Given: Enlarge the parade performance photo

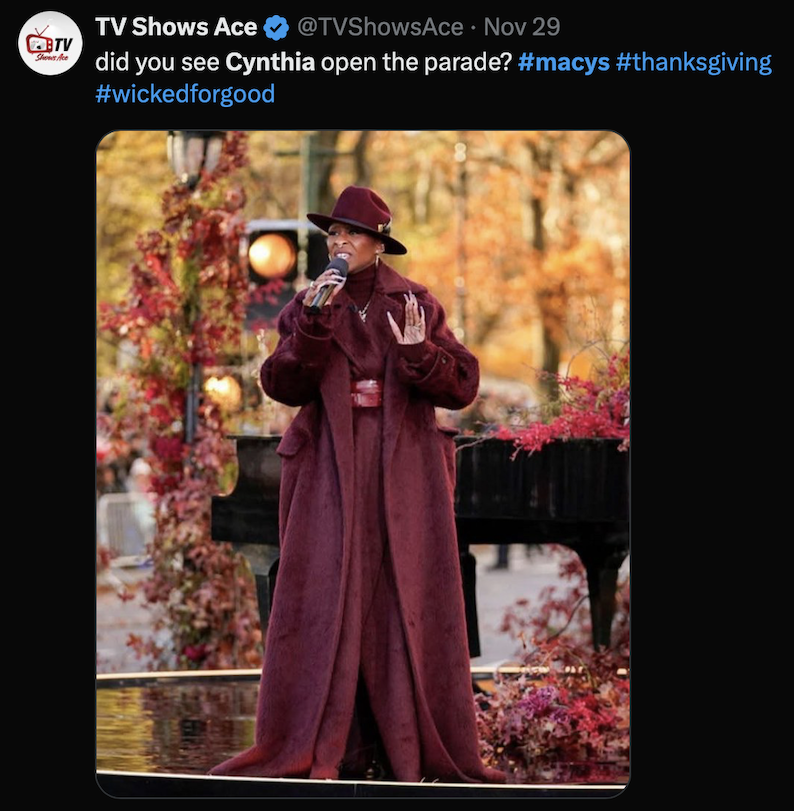Looking at the screenshot, I should (x=363, y=463).
